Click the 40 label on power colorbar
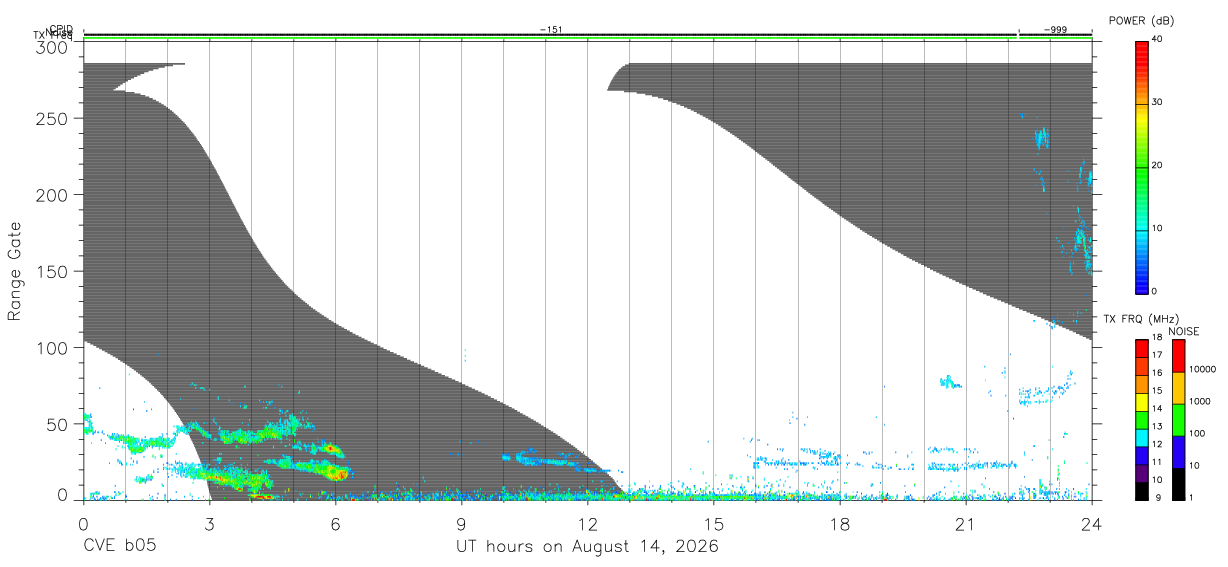 1158,39
